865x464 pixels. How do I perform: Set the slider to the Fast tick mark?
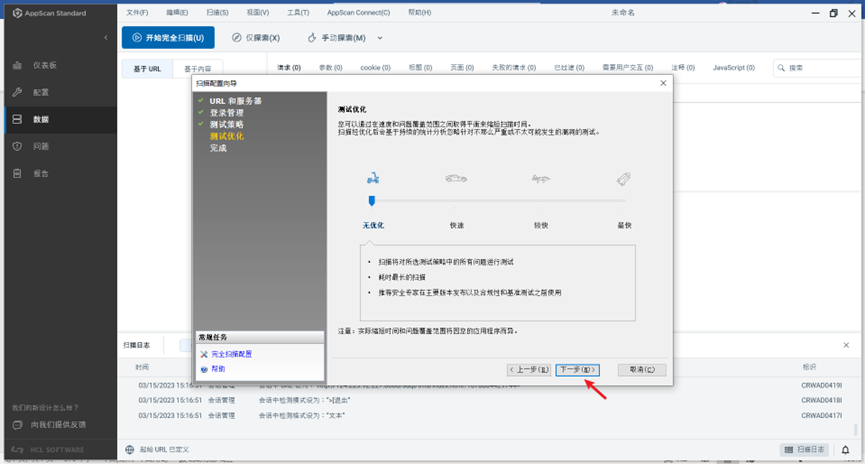click(x=456, y=207)
